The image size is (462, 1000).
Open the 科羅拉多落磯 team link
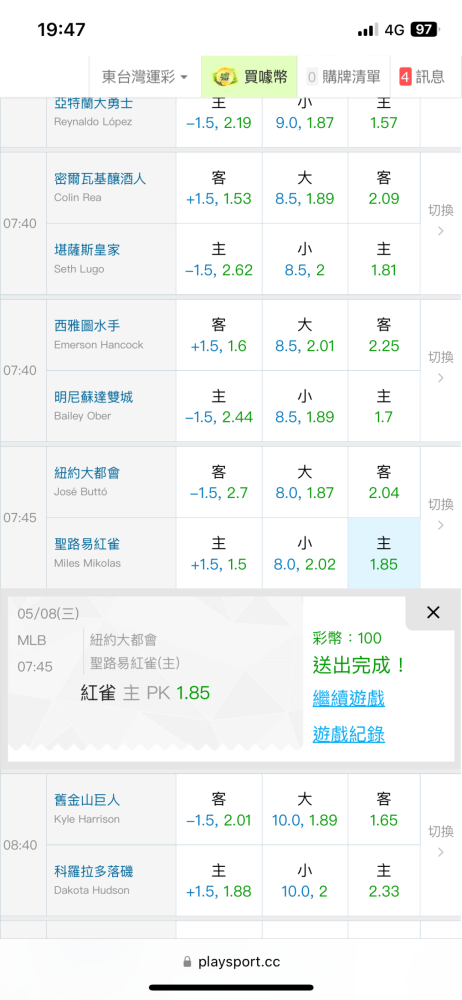click(x=94, y=871)
